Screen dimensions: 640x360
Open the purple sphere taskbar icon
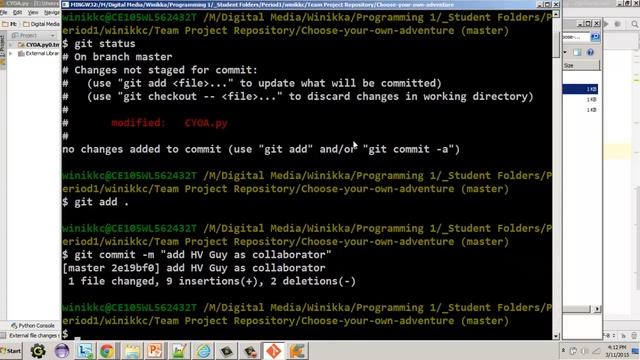pos(62,351)
